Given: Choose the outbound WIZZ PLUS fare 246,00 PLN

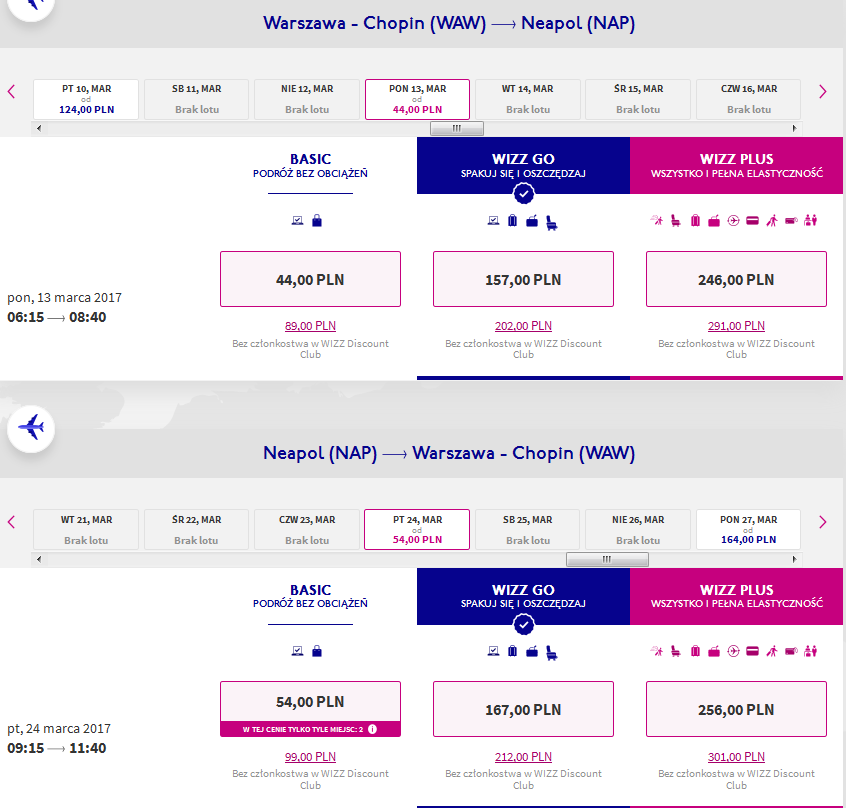Looking at the screenshot, I should point(736,279).
